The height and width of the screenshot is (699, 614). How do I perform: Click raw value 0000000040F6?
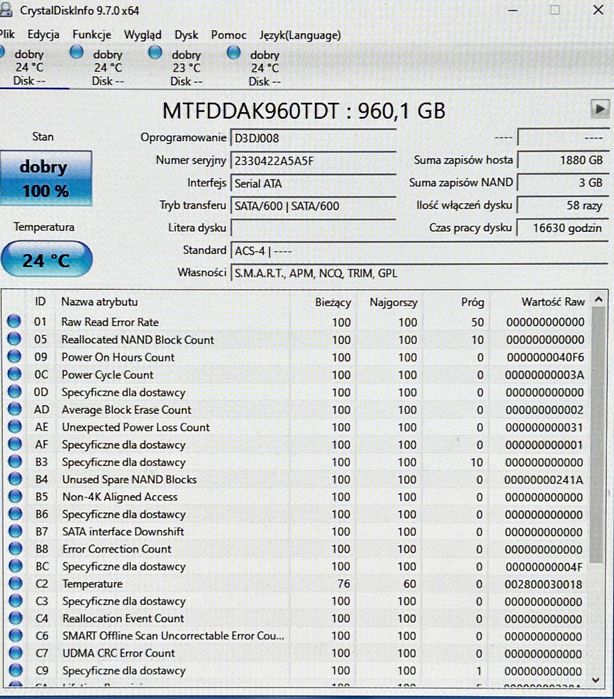545,357
